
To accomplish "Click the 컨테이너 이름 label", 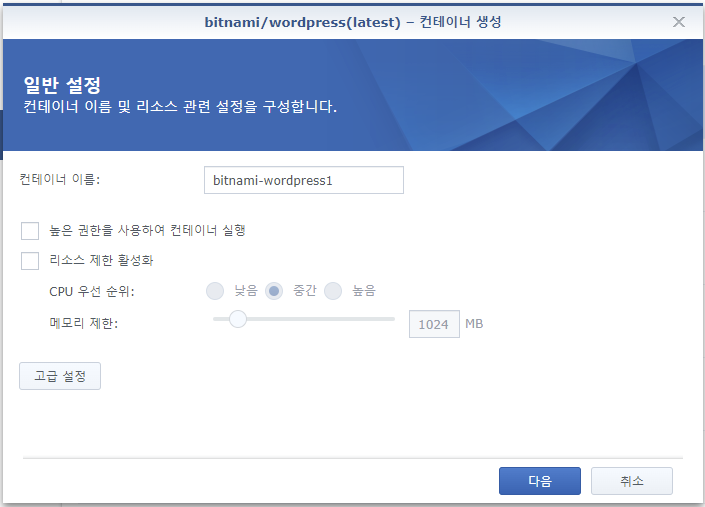I will (x=60, y=179).
